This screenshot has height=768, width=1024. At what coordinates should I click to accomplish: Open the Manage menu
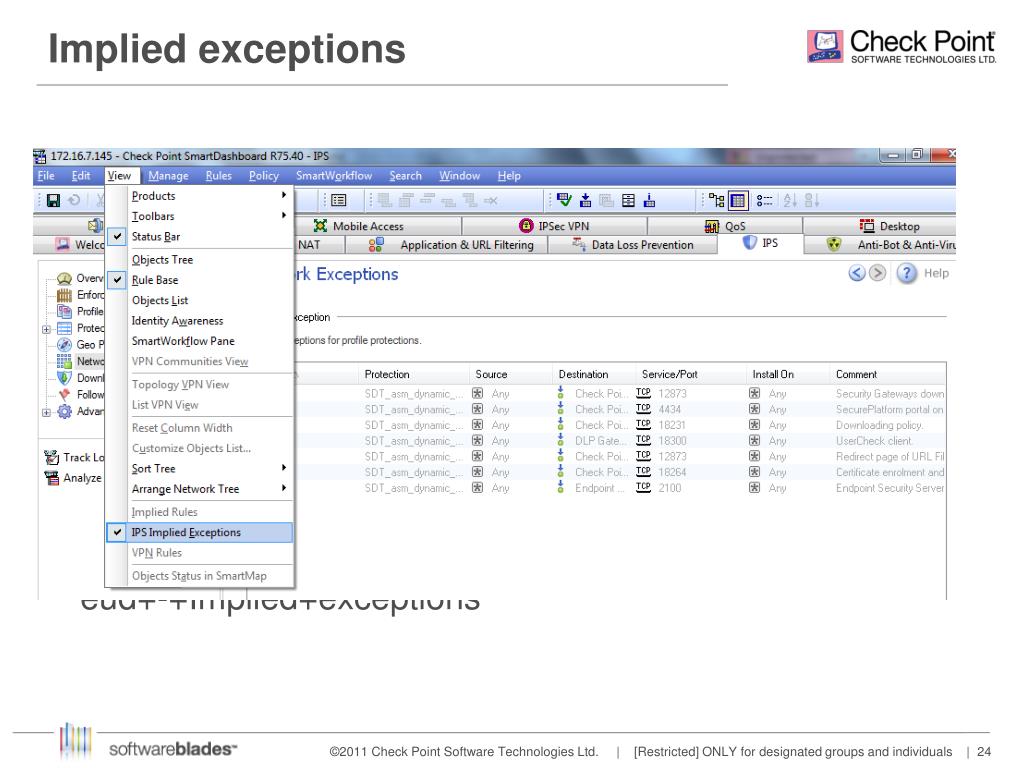click(168, 176)
